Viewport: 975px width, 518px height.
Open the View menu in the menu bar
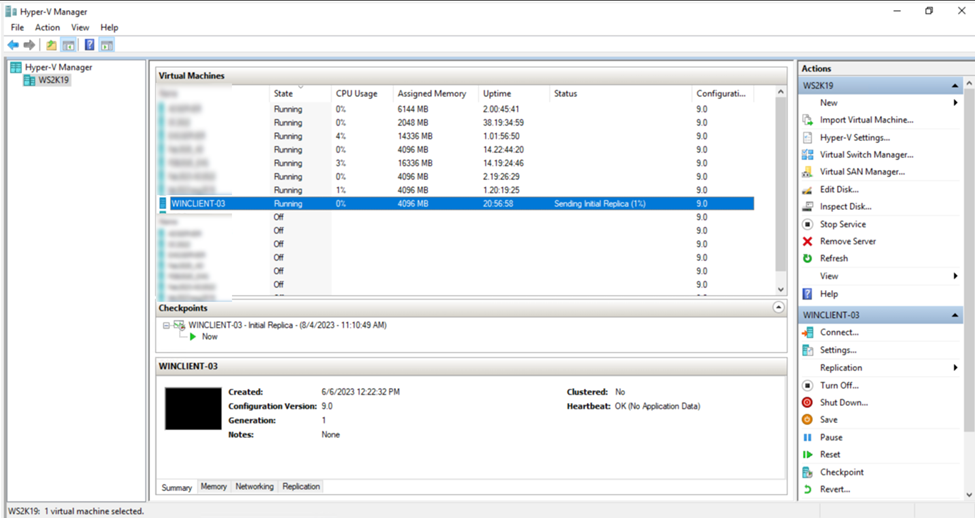coord(80,27)
